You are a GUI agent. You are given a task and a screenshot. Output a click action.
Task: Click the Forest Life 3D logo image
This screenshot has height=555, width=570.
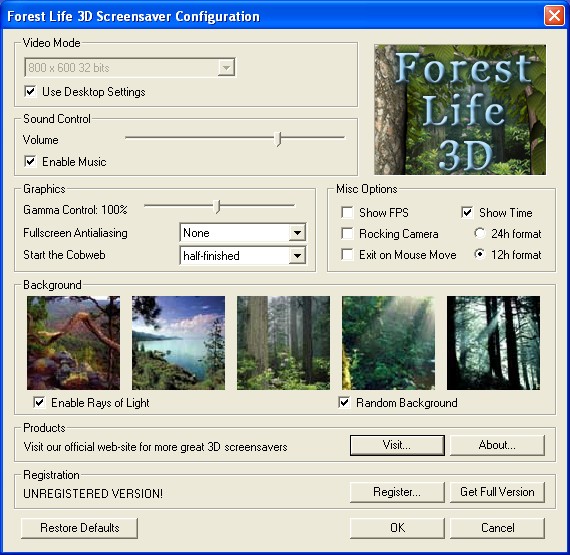click(x=460, y=109)
